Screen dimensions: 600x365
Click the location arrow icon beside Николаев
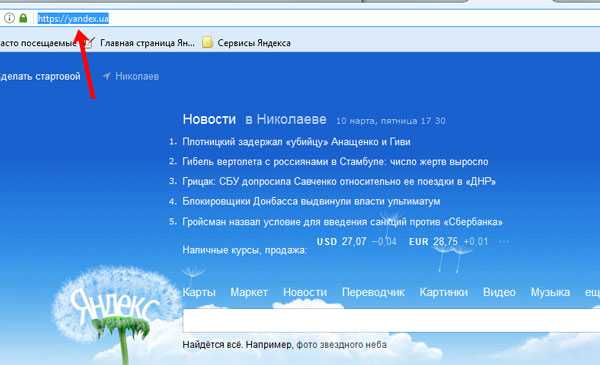click(x=107, y=76)
